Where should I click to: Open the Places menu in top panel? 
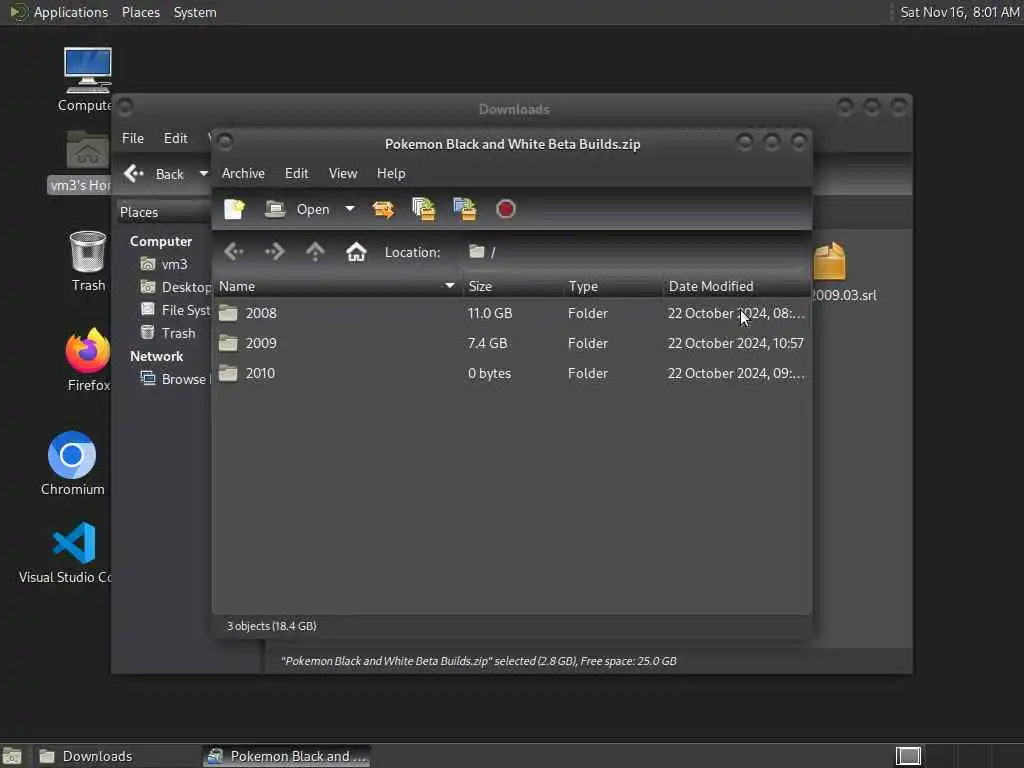click(140, 12)
